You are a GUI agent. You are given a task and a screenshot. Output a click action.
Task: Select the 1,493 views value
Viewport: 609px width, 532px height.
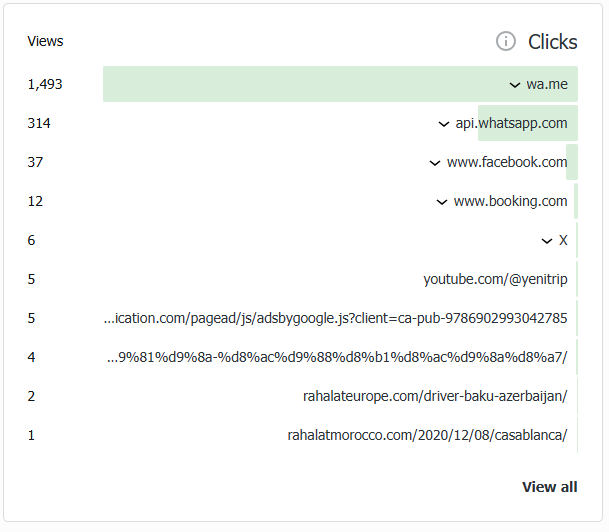click(45, 84)
